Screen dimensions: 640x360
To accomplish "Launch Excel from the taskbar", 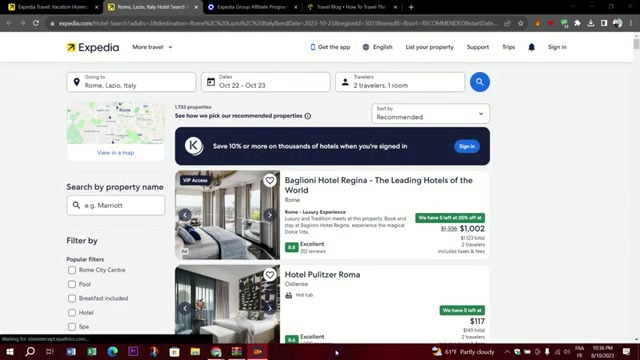I will pyautogui.click(x=92, y=351).
